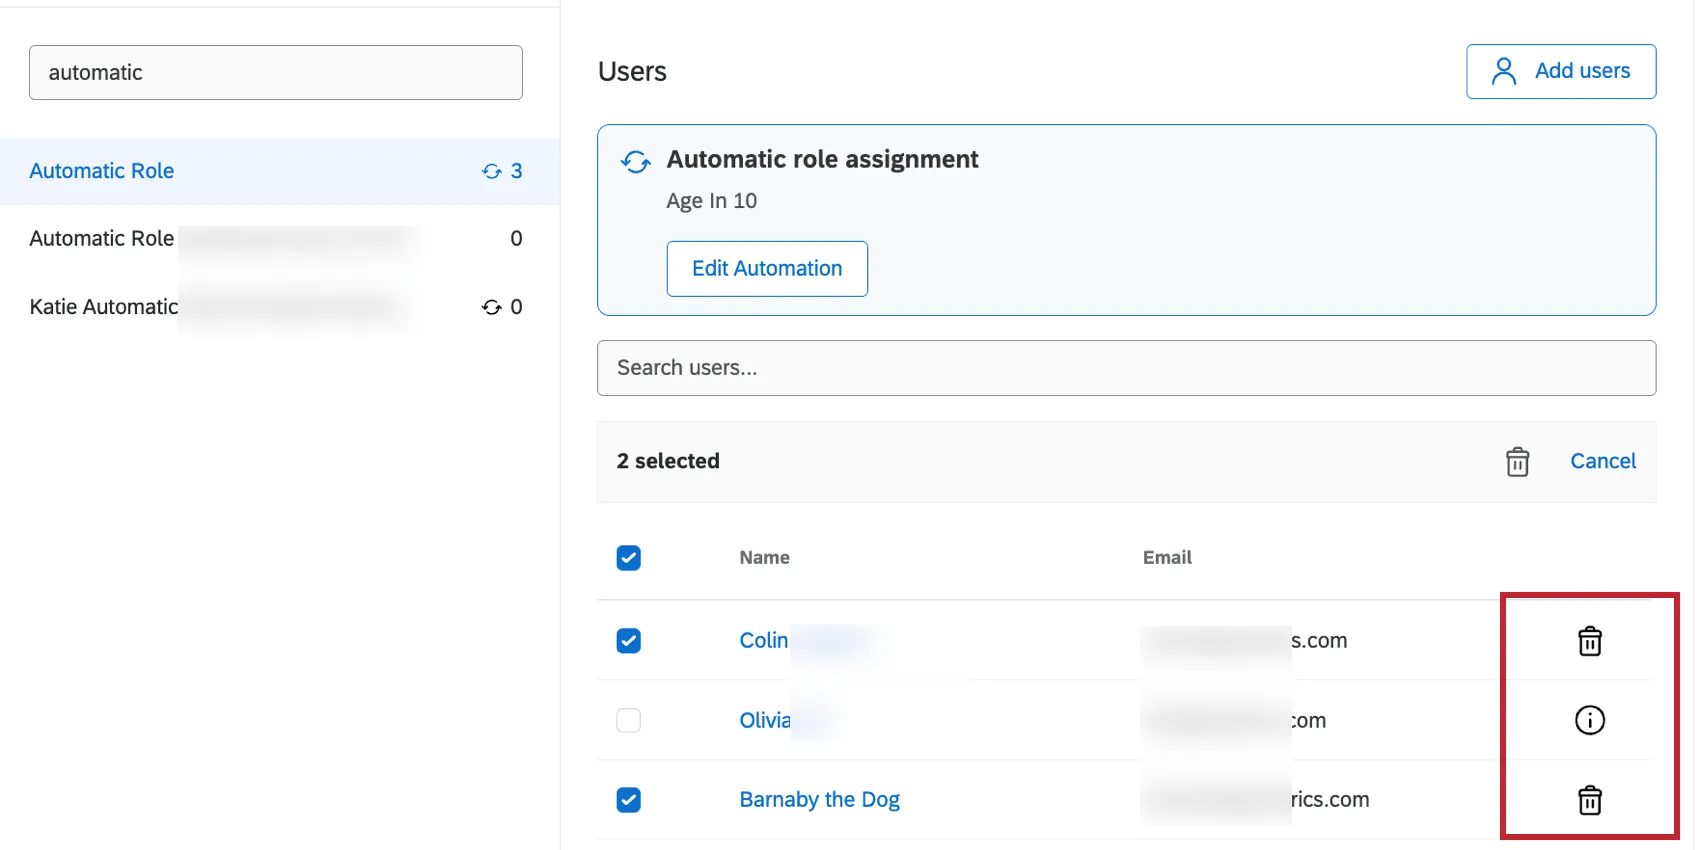Screen dimensions: 1700x850
Task: Click the info icon in Olivia's row
Action: 1589,720
